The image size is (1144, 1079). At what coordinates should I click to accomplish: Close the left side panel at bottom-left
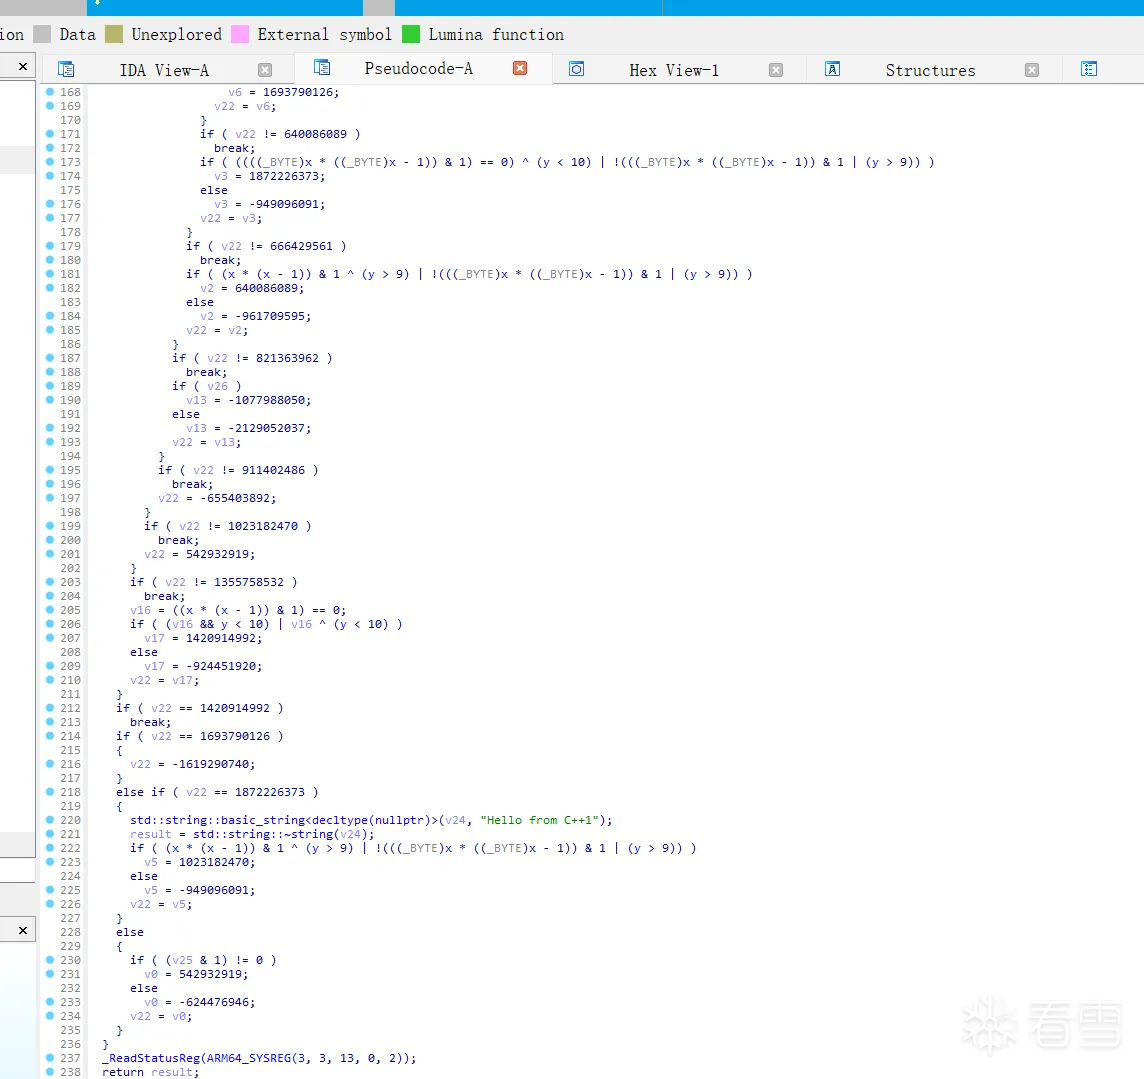[x=23, y=930]
